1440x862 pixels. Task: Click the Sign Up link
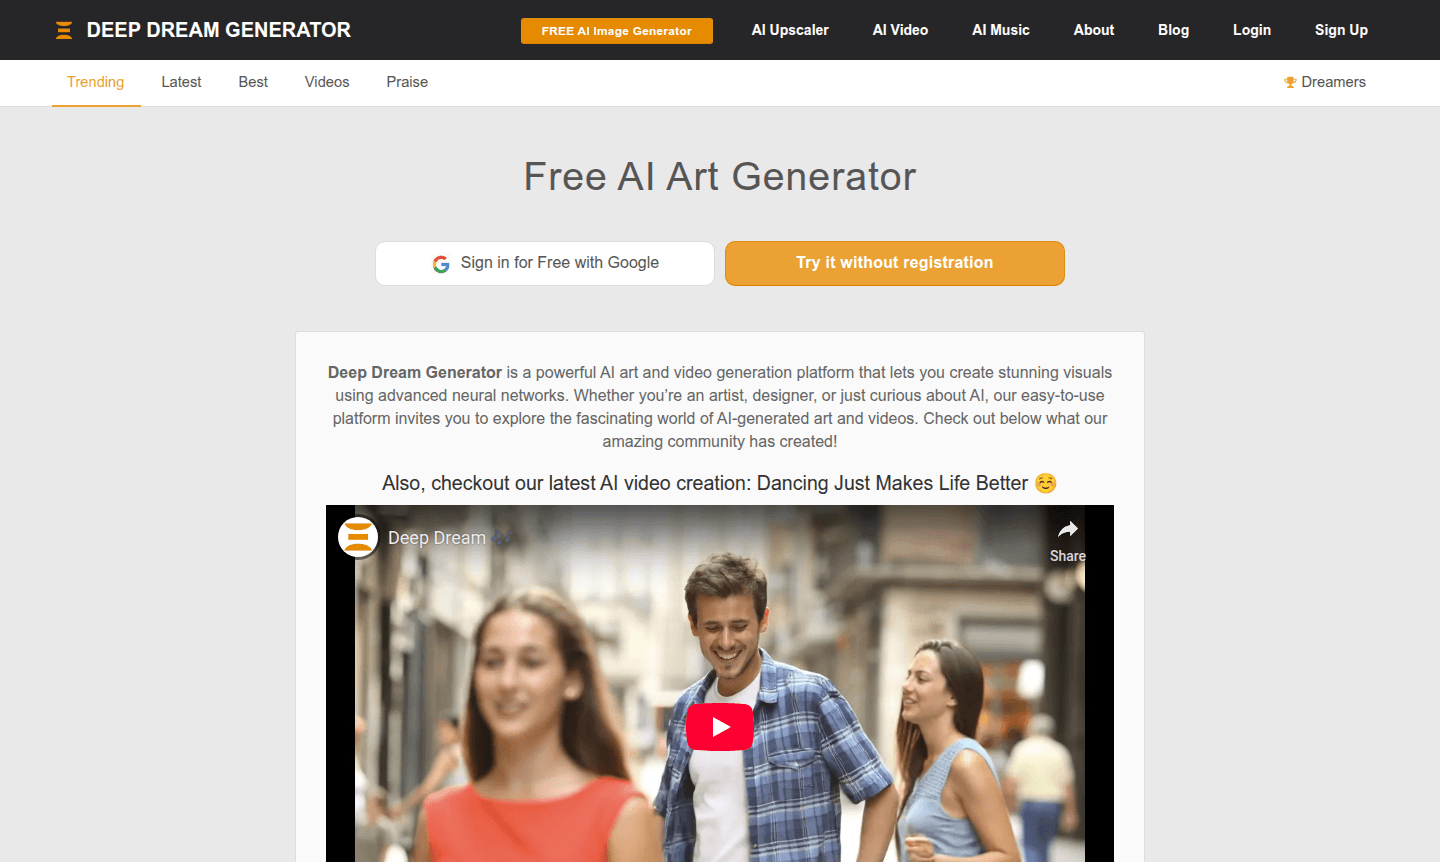tap(1341, 30)
